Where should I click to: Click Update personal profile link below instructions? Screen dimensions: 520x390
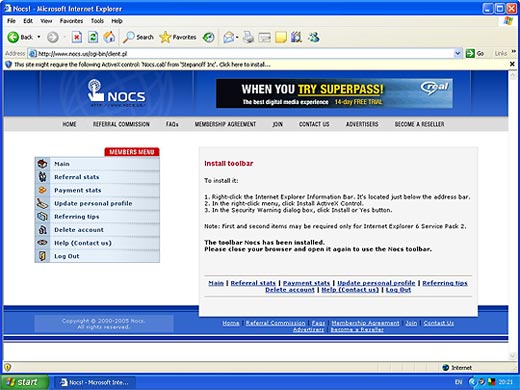click(376, 283)
